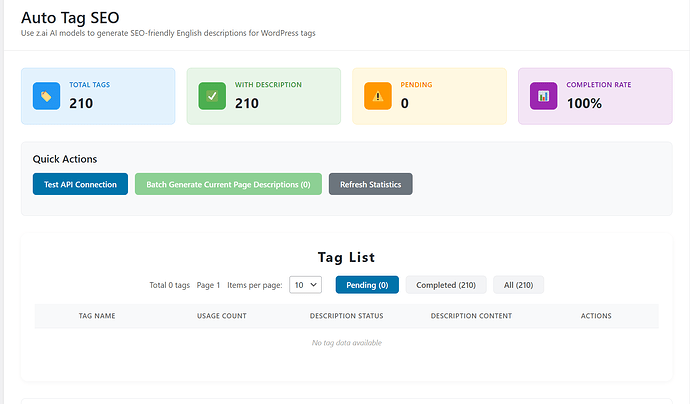Screen dimensions: 690x404
Task: Click the Tag Name column header
Action: 97,316
